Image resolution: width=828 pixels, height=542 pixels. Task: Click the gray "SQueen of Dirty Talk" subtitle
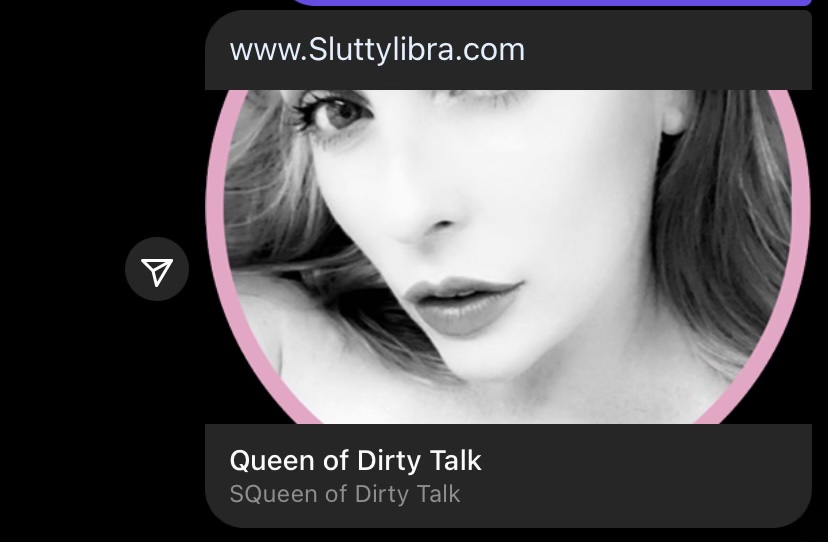click(x=345, y=494)
